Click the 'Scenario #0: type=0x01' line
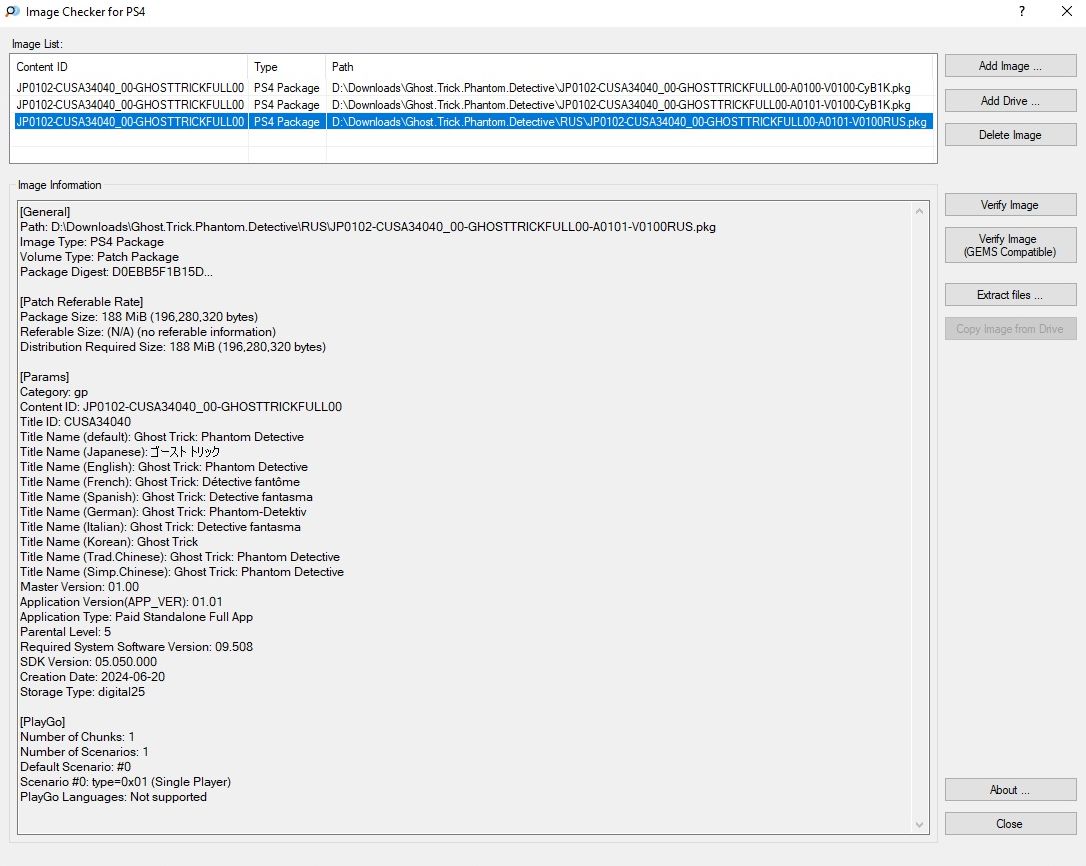The image size is (1086, 866). 125,782
